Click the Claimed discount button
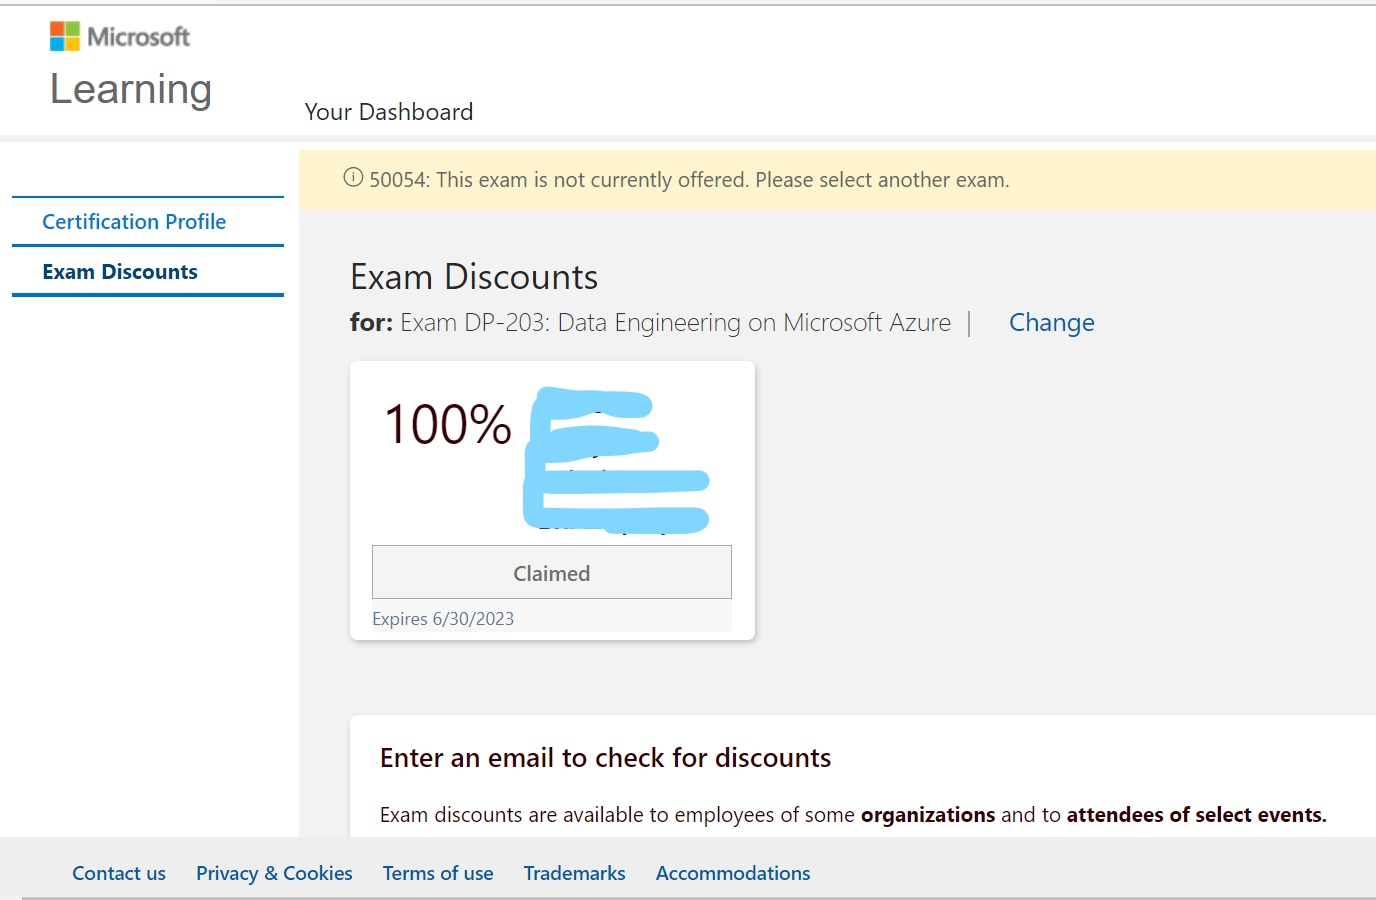1376x900 pixels. tap(552, 573)
